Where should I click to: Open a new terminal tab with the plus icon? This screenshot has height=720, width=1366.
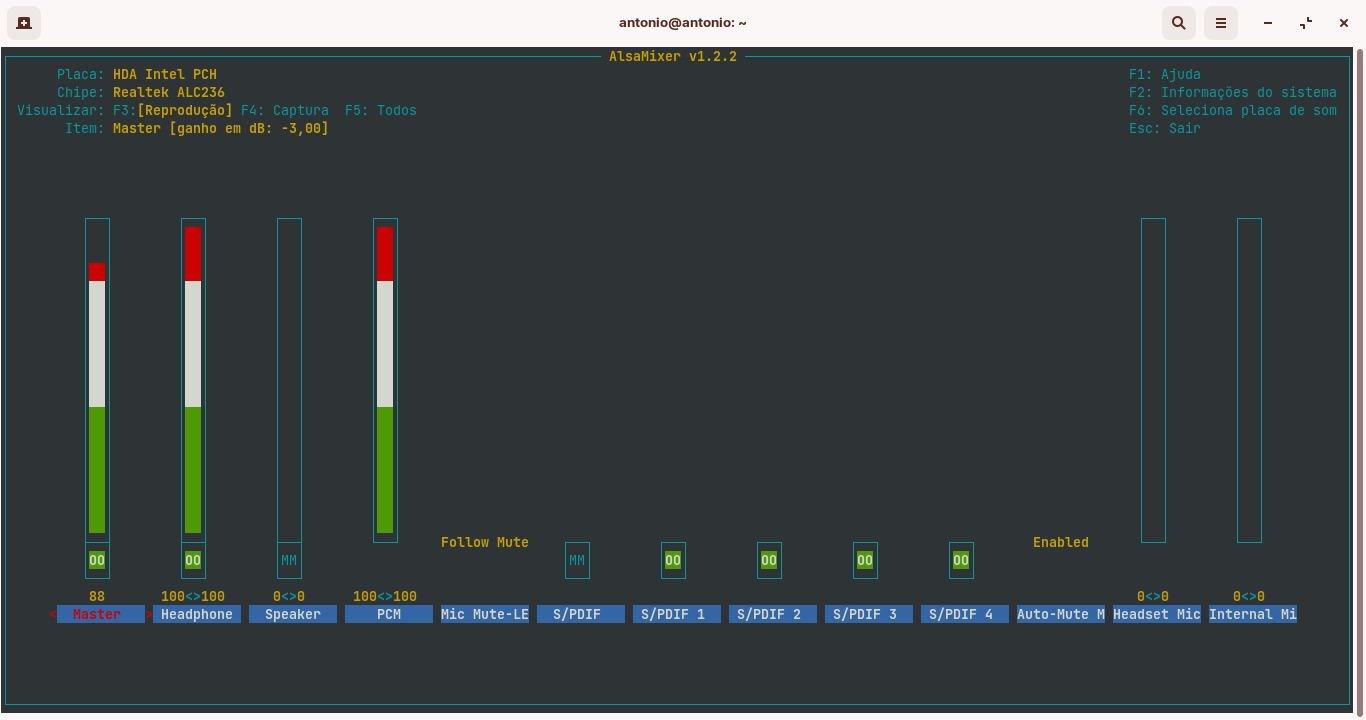(x=24, y=22)
